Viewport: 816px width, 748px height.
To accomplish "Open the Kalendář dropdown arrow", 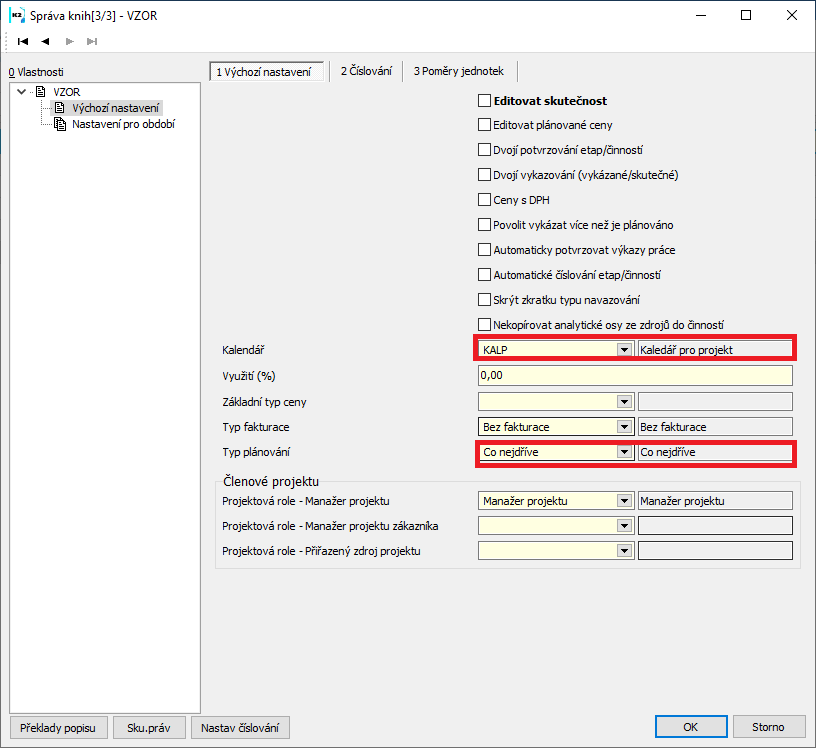I will 624,350.
